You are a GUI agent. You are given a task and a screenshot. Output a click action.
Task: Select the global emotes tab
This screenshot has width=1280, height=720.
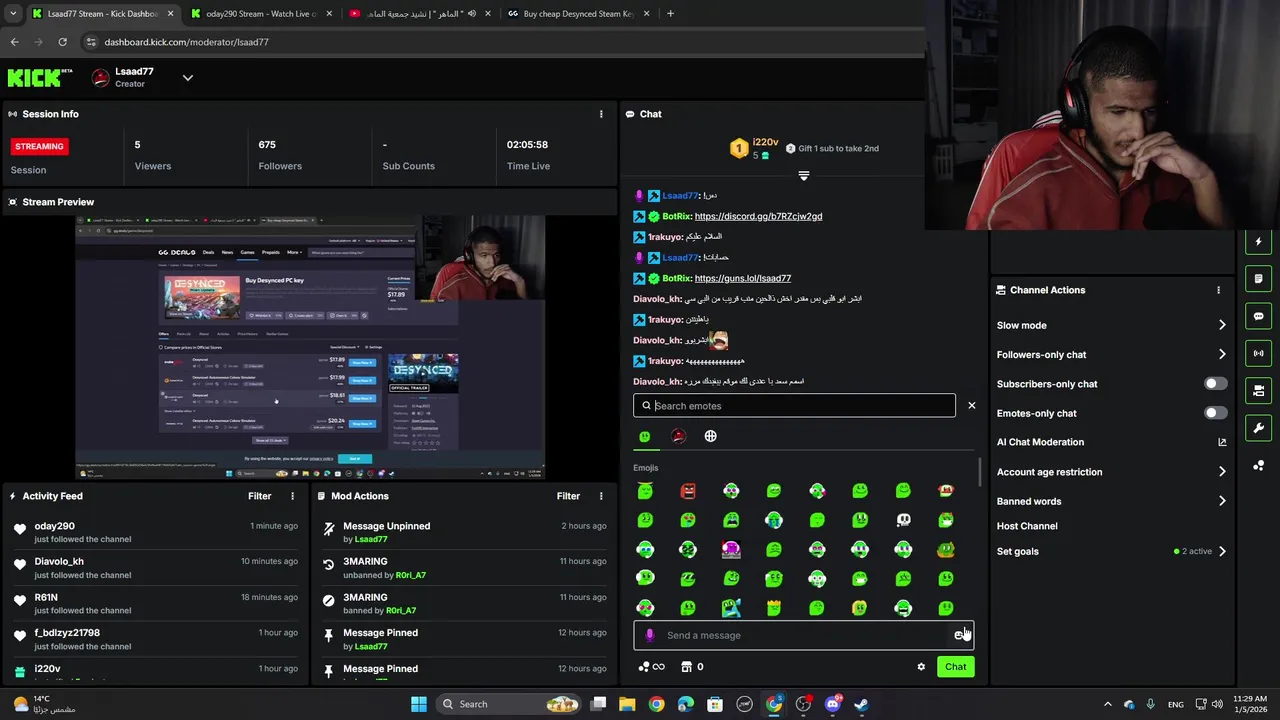click(x=710, y=436)
